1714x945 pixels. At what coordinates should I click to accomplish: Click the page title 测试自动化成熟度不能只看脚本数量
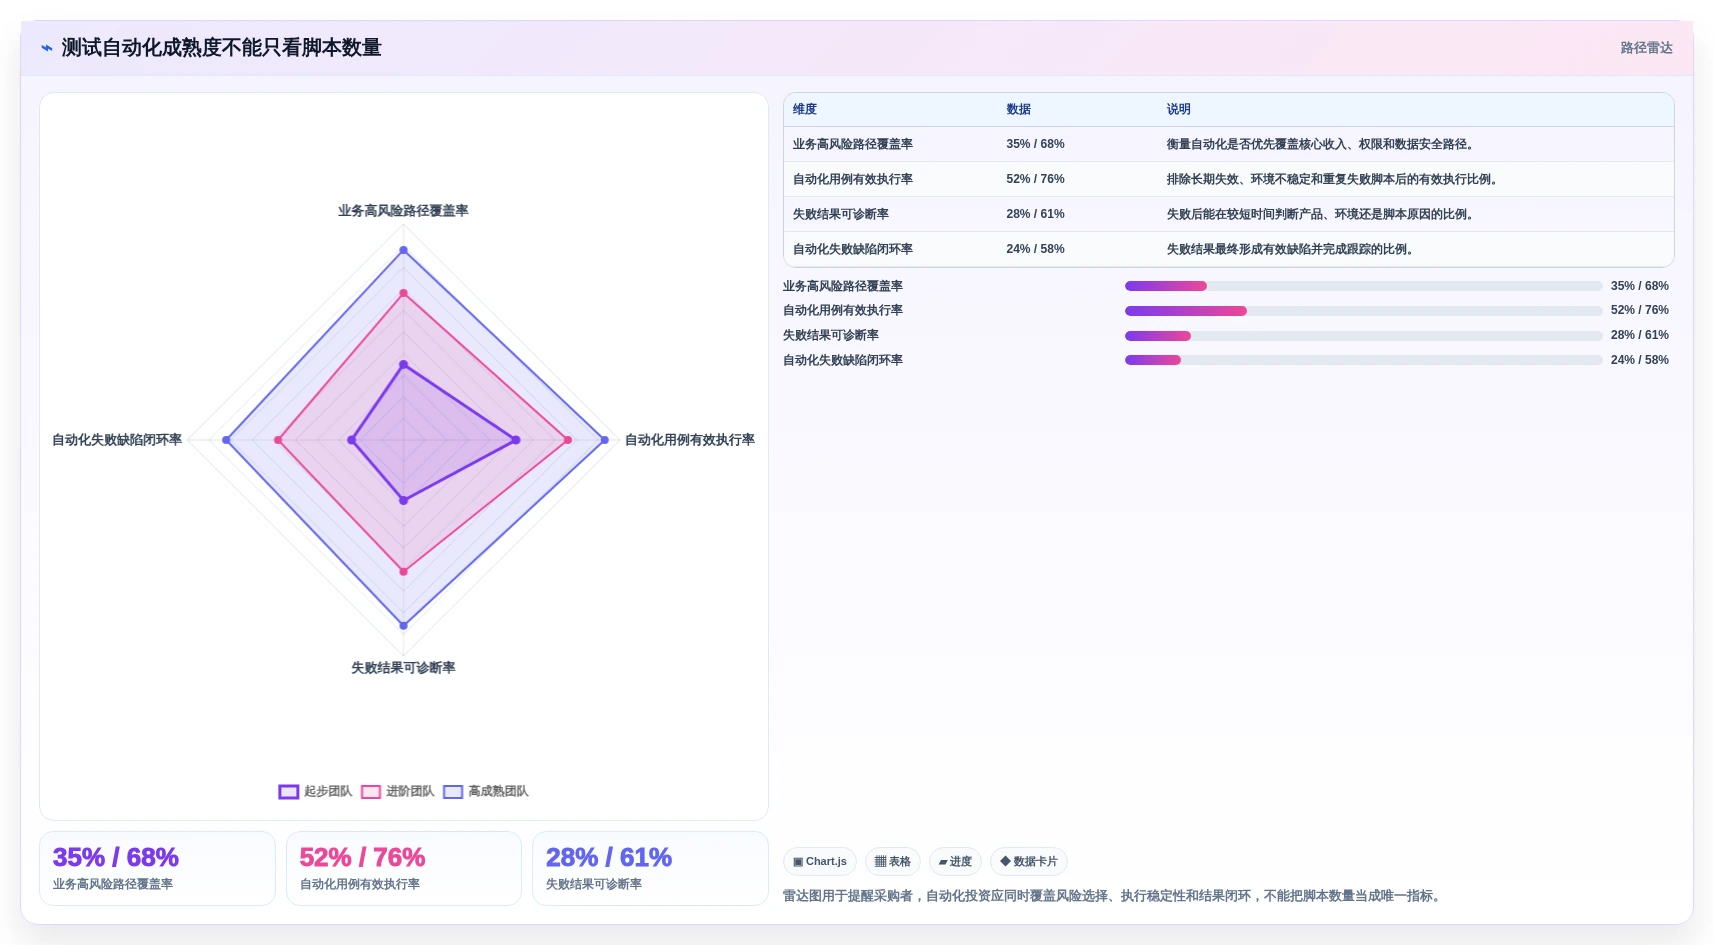[221, 48]
